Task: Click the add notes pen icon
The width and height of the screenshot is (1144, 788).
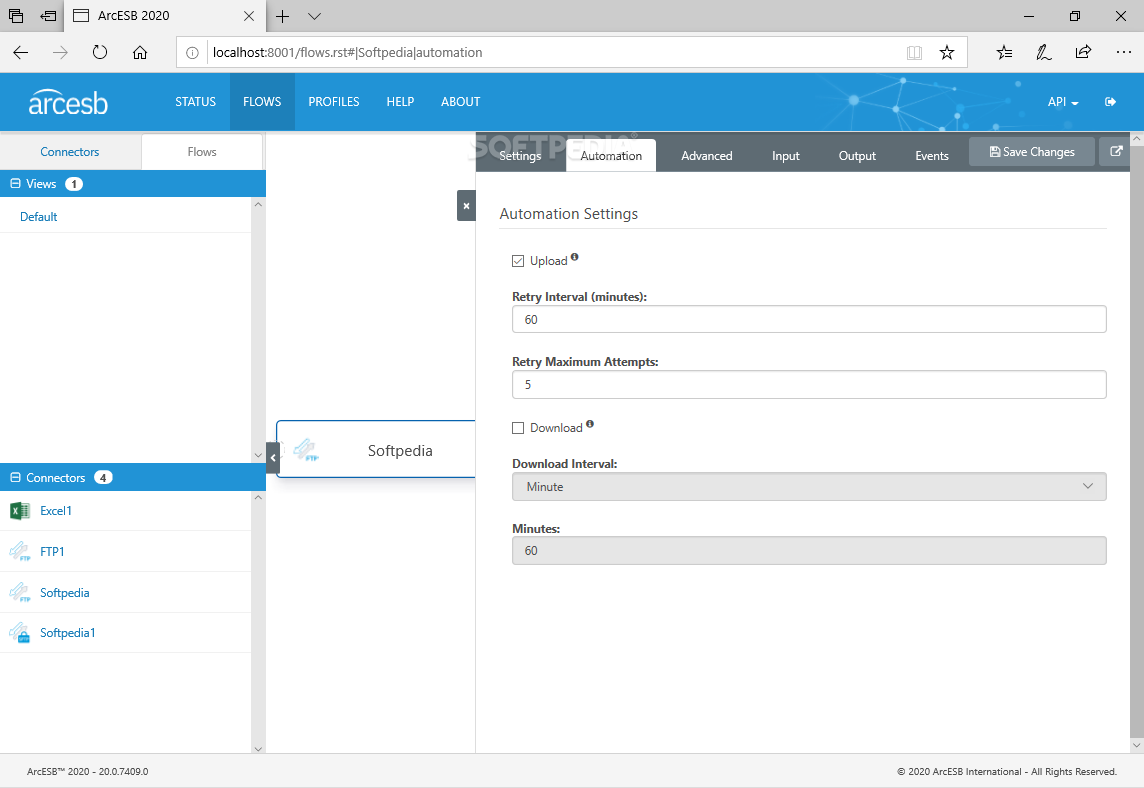Action: coord(1044,53)
